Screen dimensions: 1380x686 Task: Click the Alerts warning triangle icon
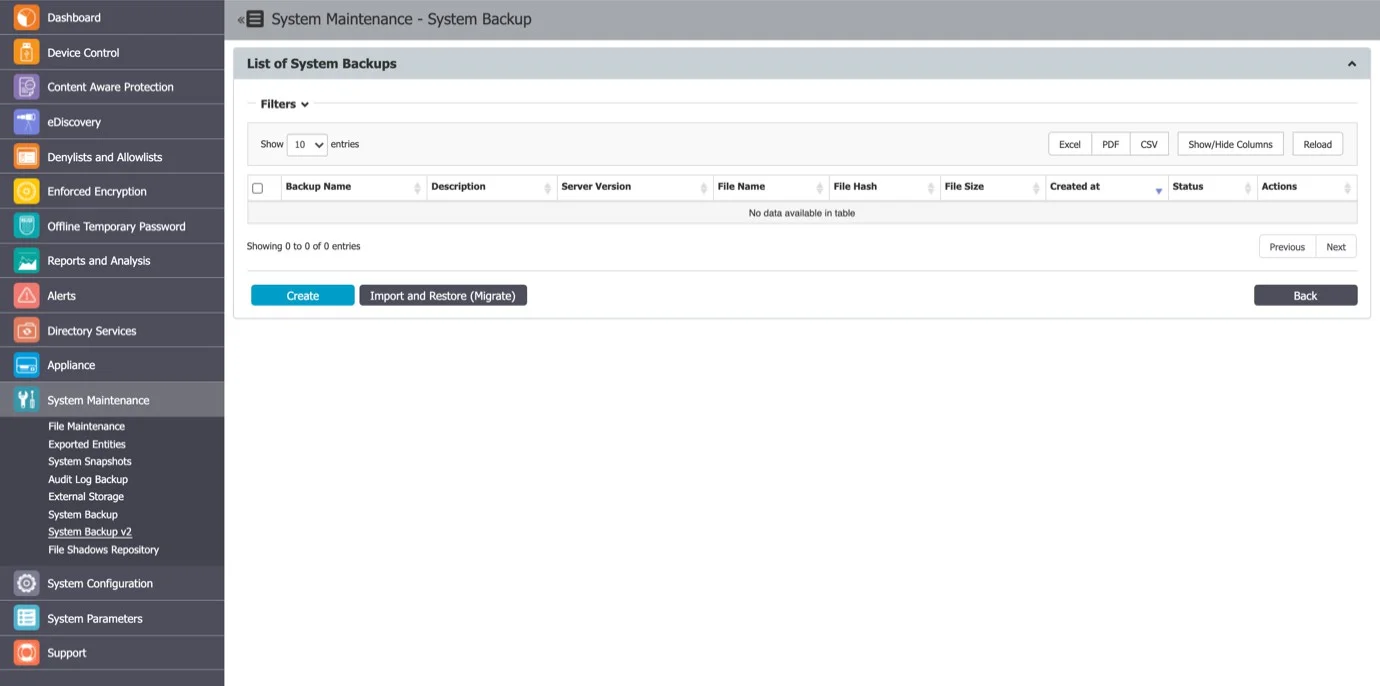tap(27, 296)
